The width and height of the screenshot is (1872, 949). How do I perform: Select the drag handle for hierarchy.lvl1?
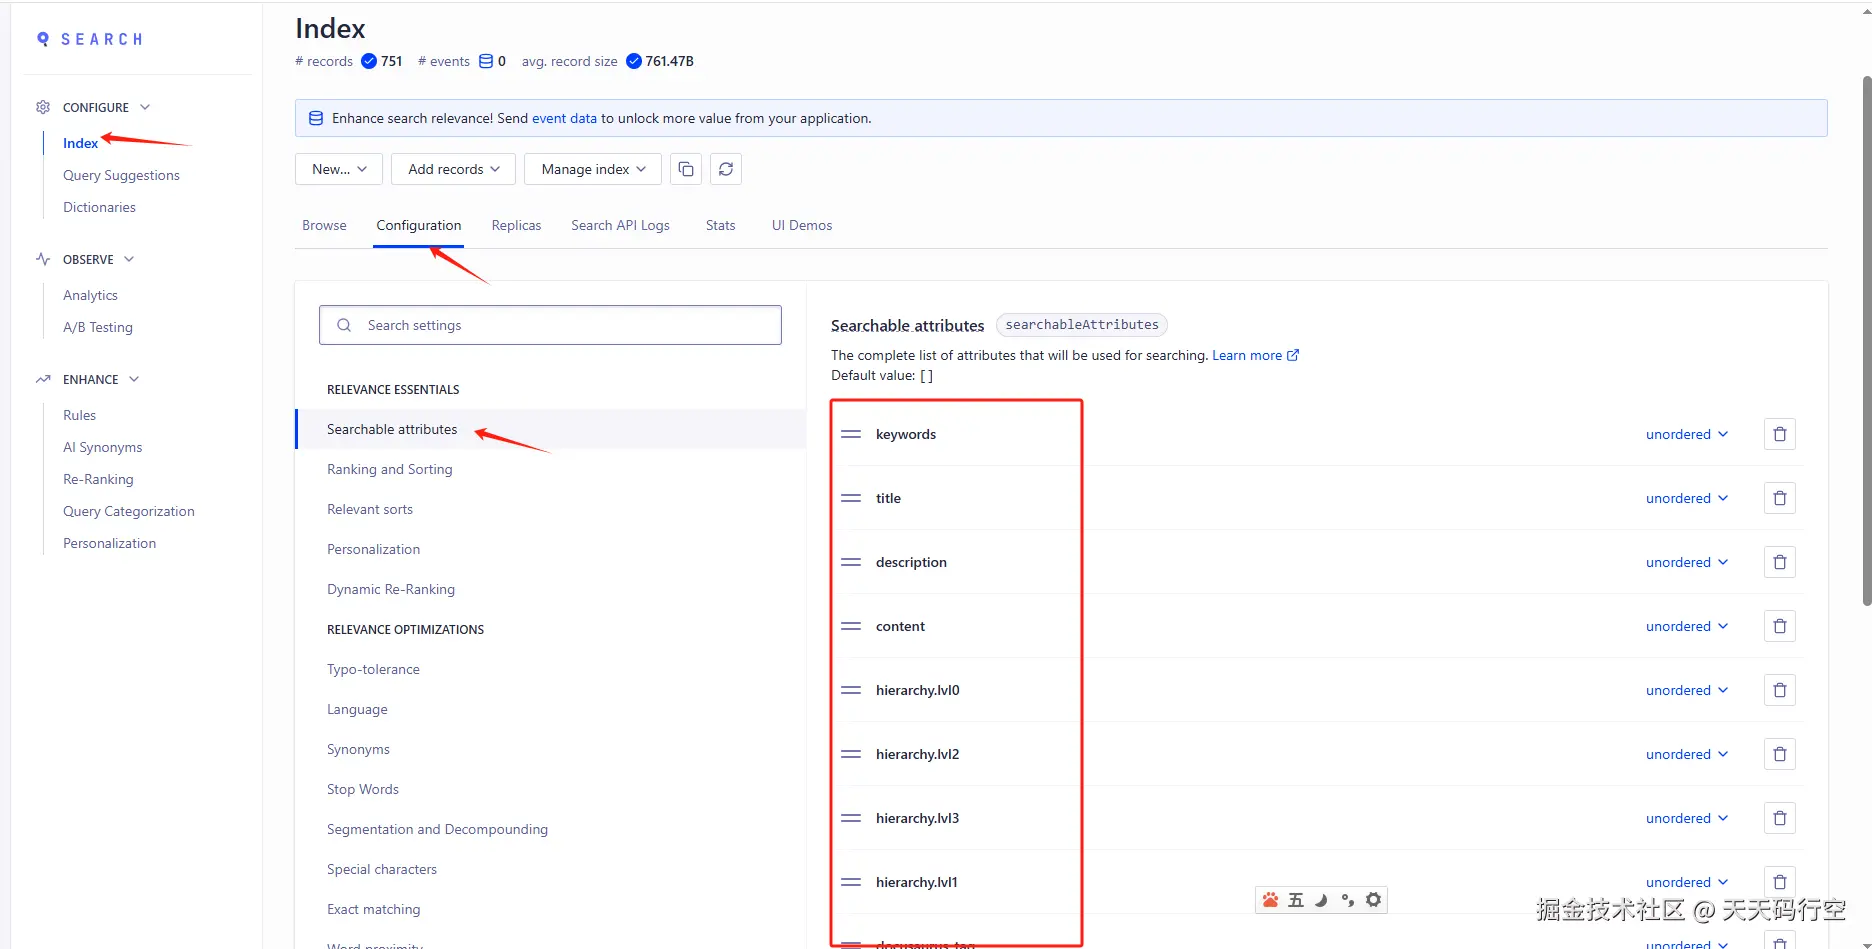click(x=851, y=882)
